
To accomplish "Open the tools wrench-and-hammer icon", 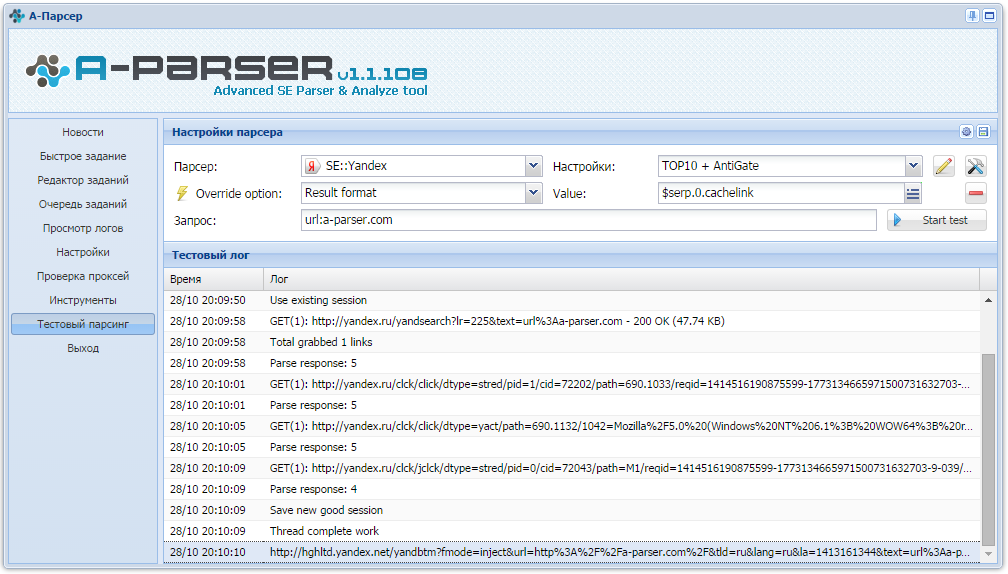I will tap(975, 166).
